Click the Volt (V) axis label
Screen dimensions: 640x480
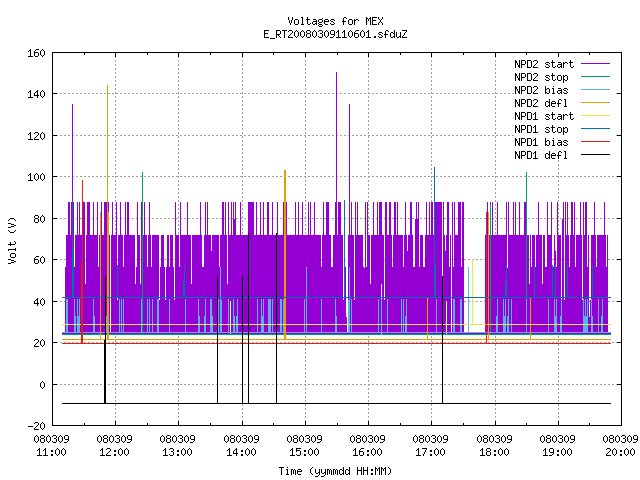click(x=13, y=240)
